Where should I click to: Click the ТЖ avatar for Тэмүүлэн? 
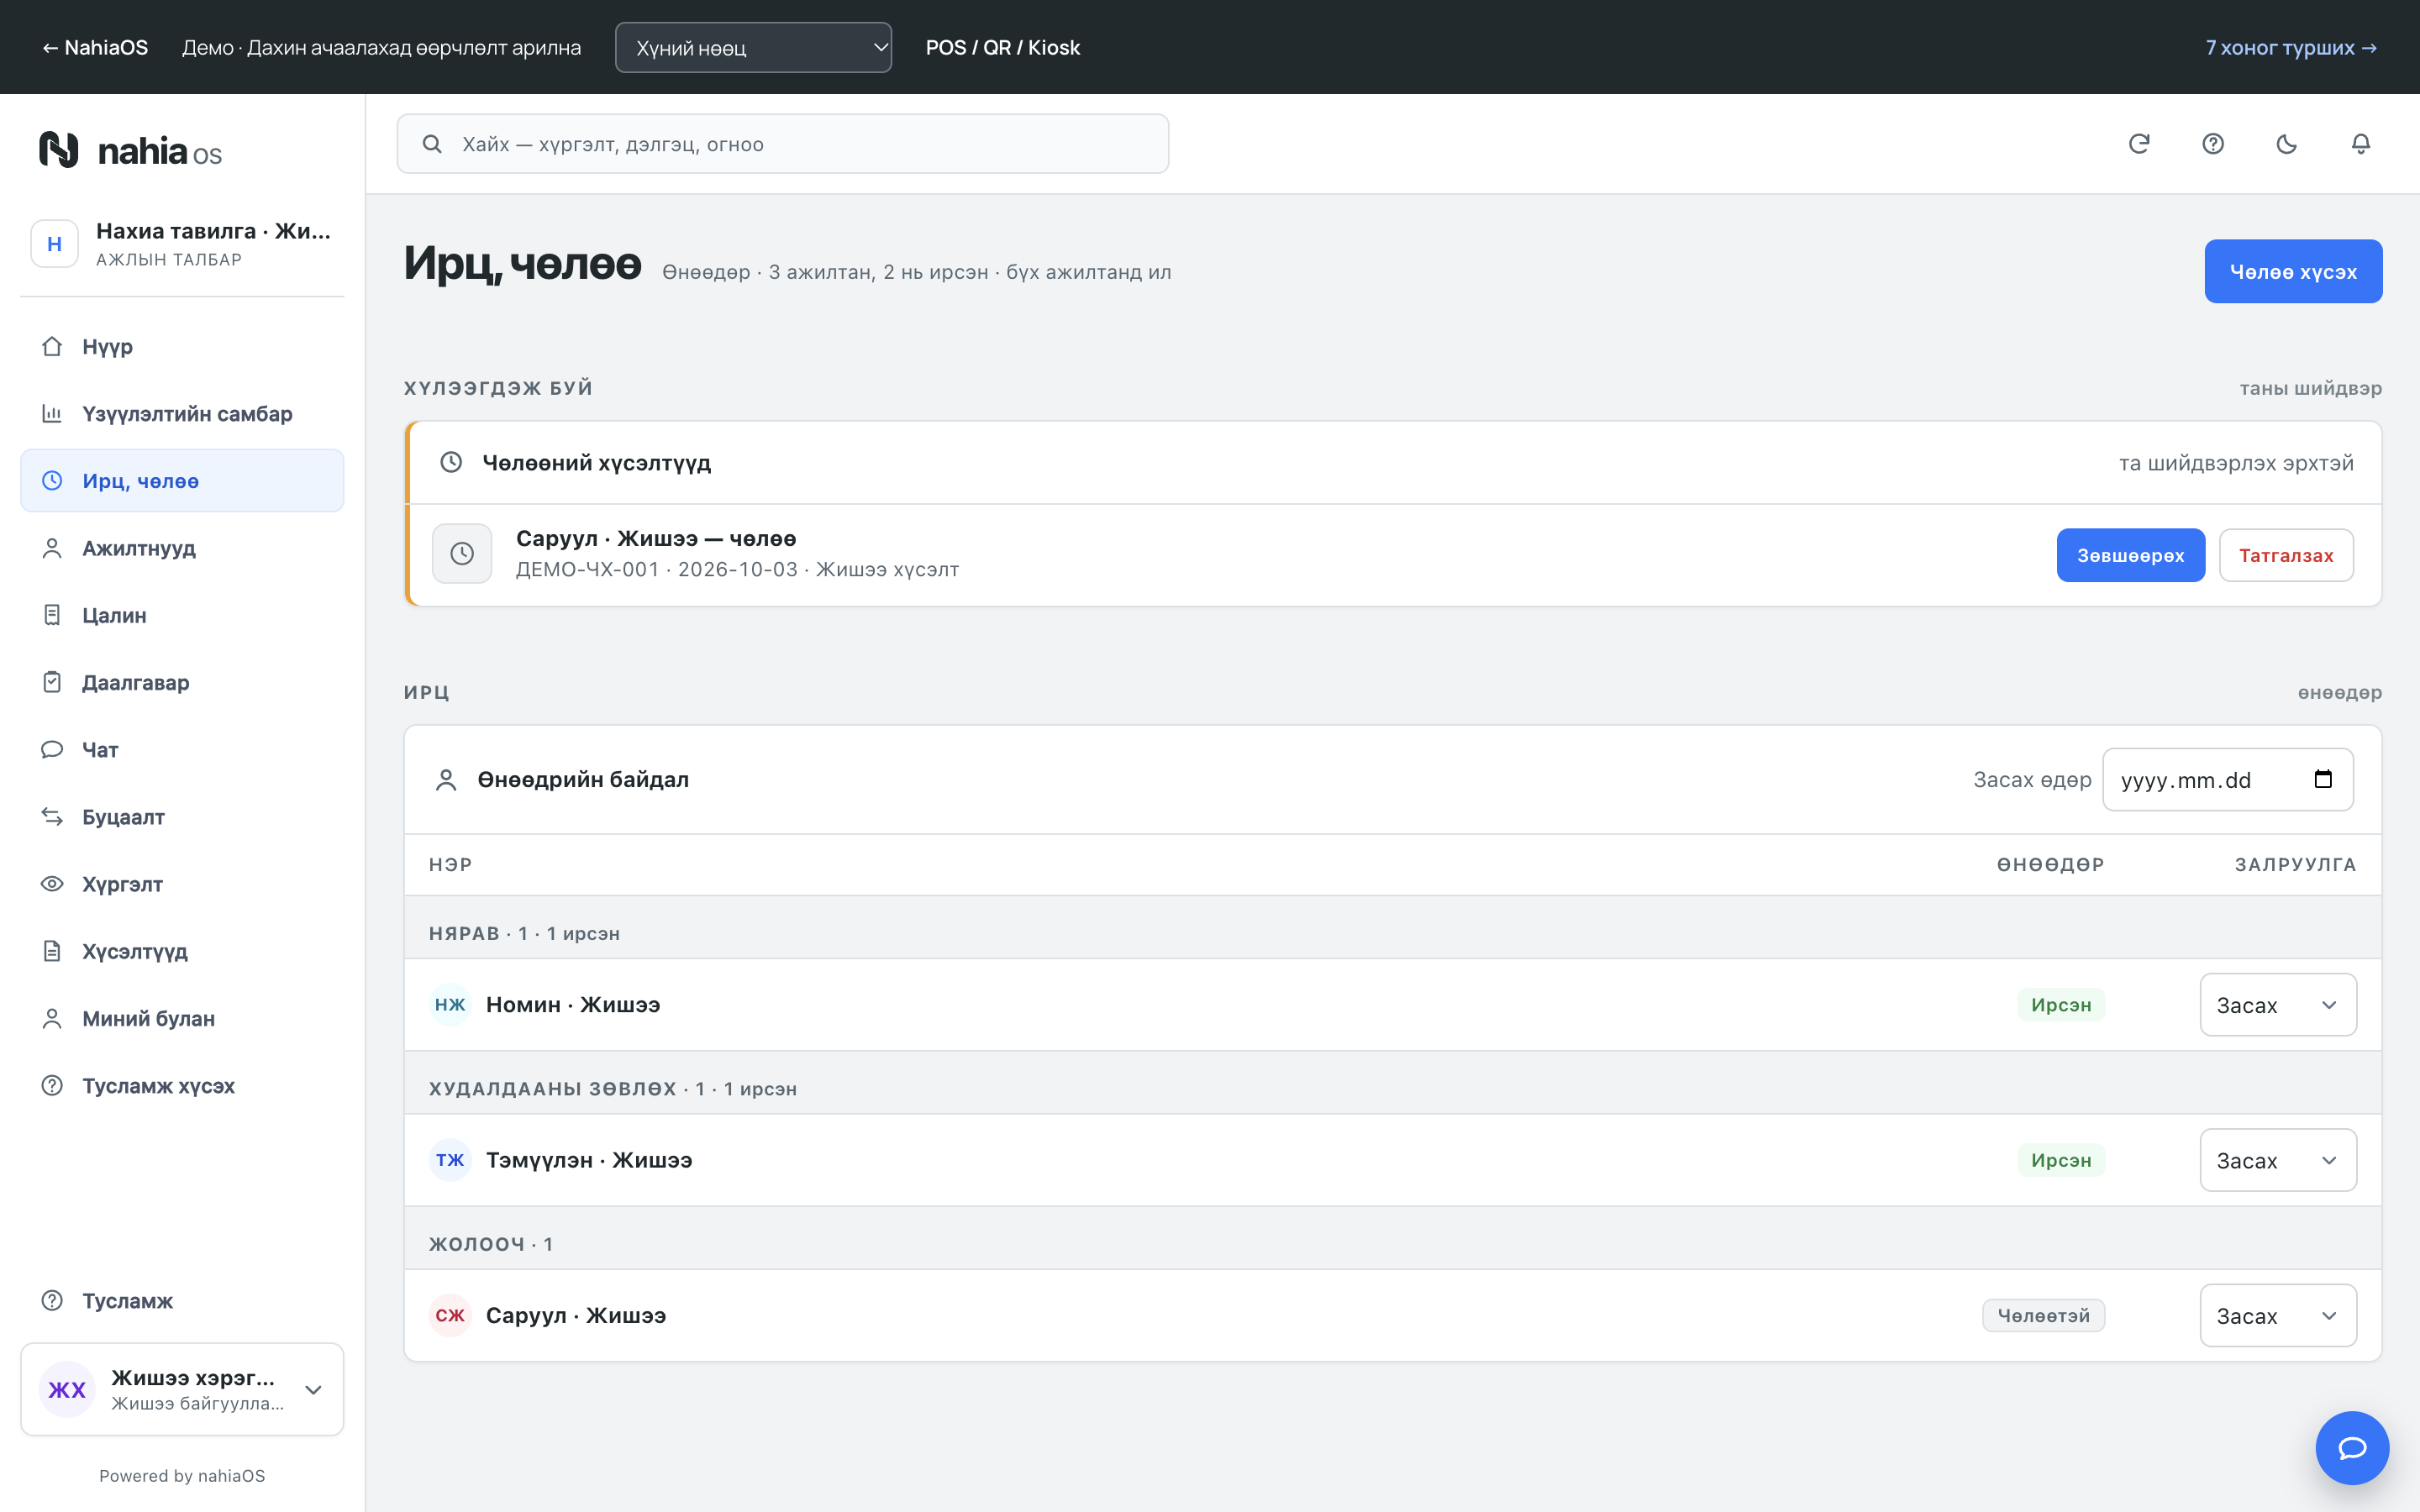click(450, 1160)
